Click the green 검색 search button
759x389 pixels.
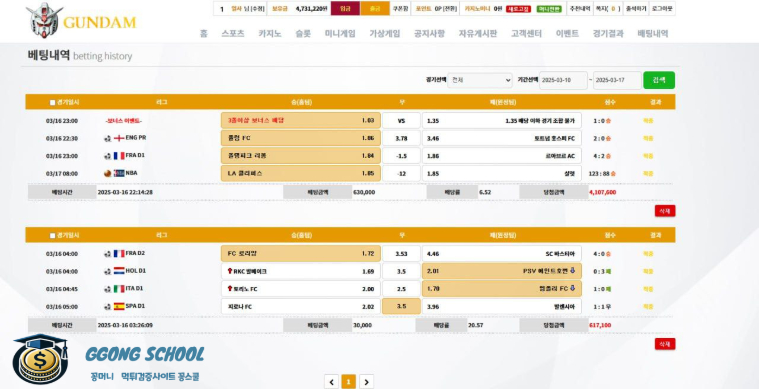point(659,80)
